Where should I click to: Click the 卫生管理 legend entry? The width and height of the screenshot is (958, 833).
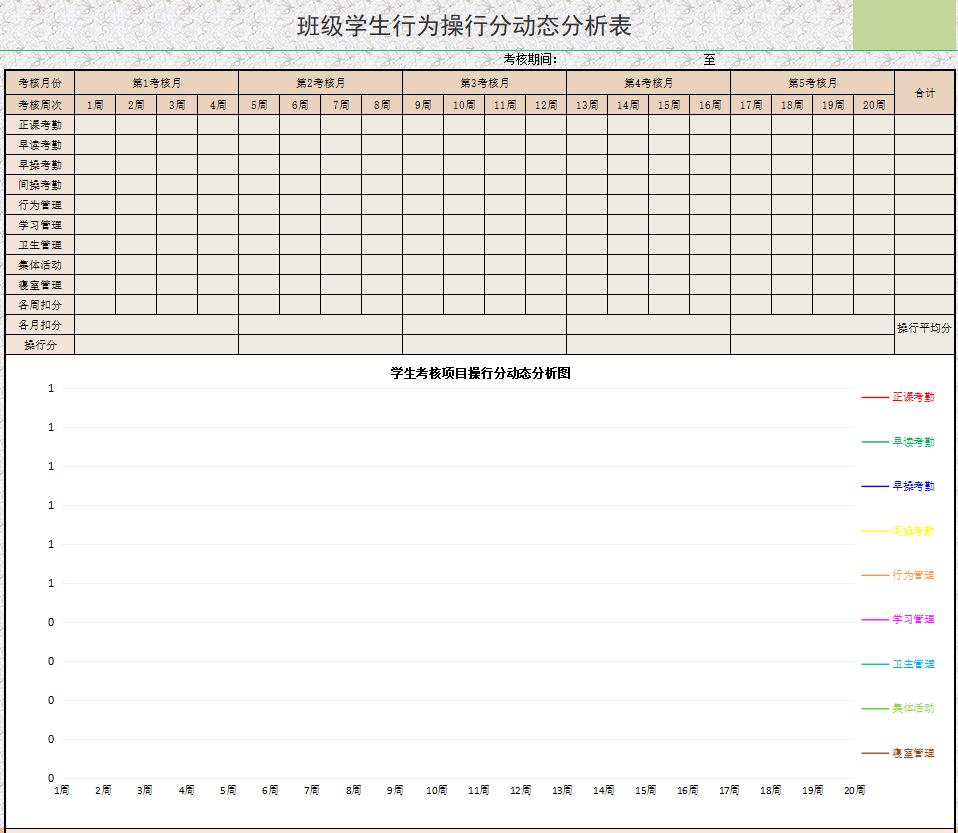coord(914,662)
